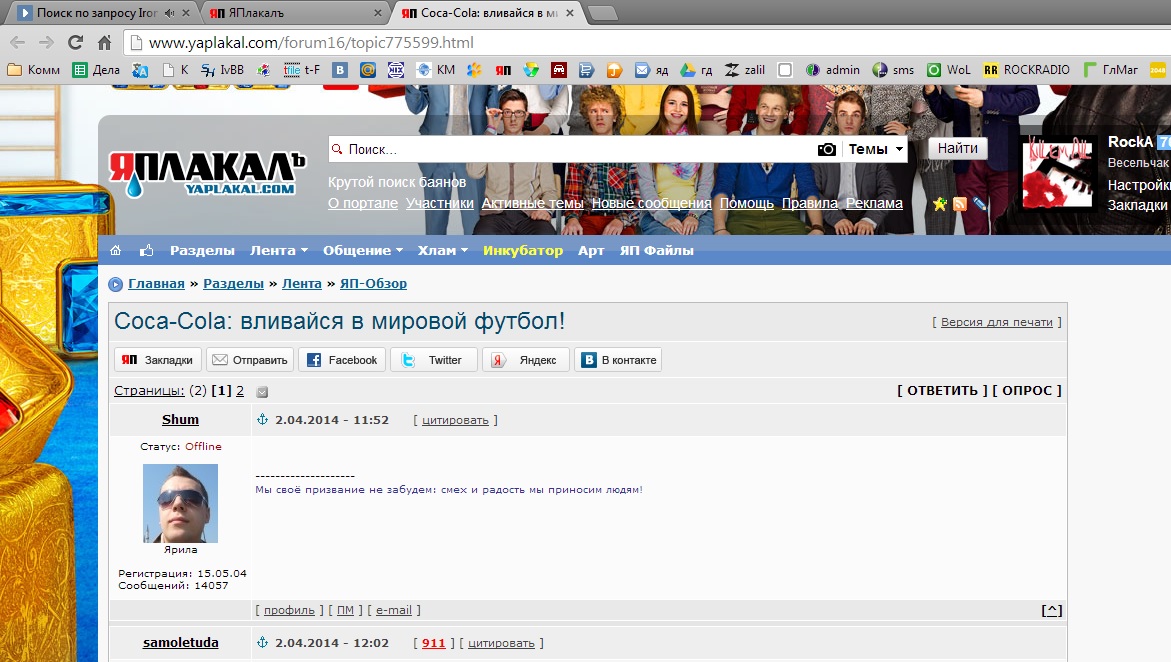This screenshot has width=1171, height=662.
Task: Open the ГлМаг bookmark
Action: click(1111, 69)
